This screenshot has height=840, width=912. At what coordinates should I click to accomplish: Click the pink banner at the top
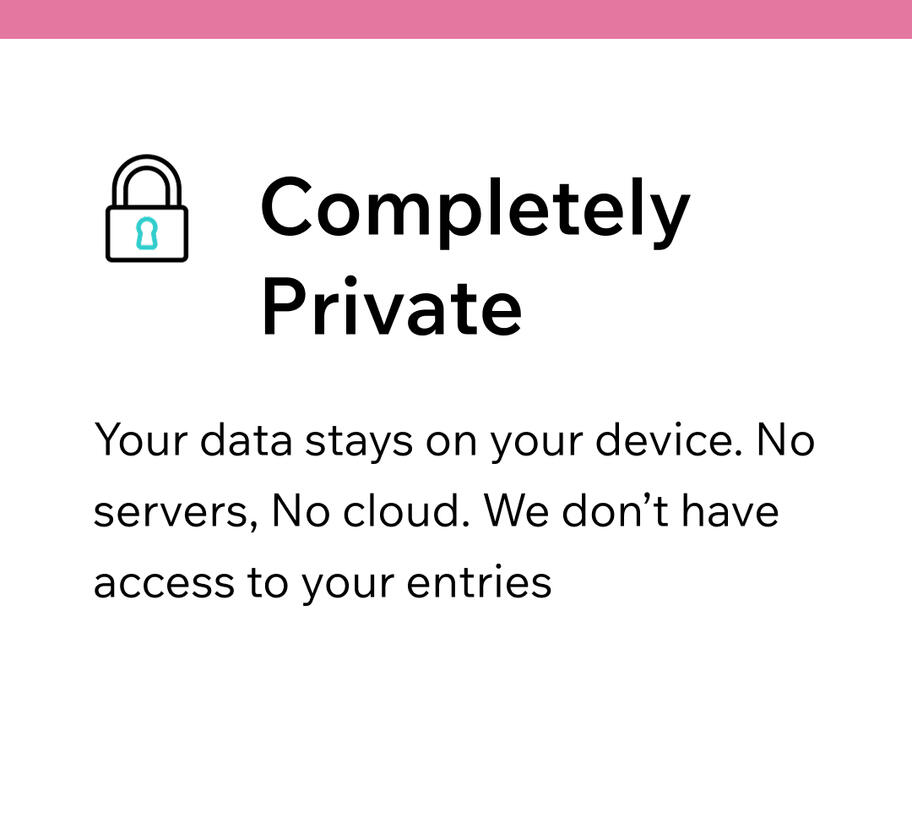456,19
